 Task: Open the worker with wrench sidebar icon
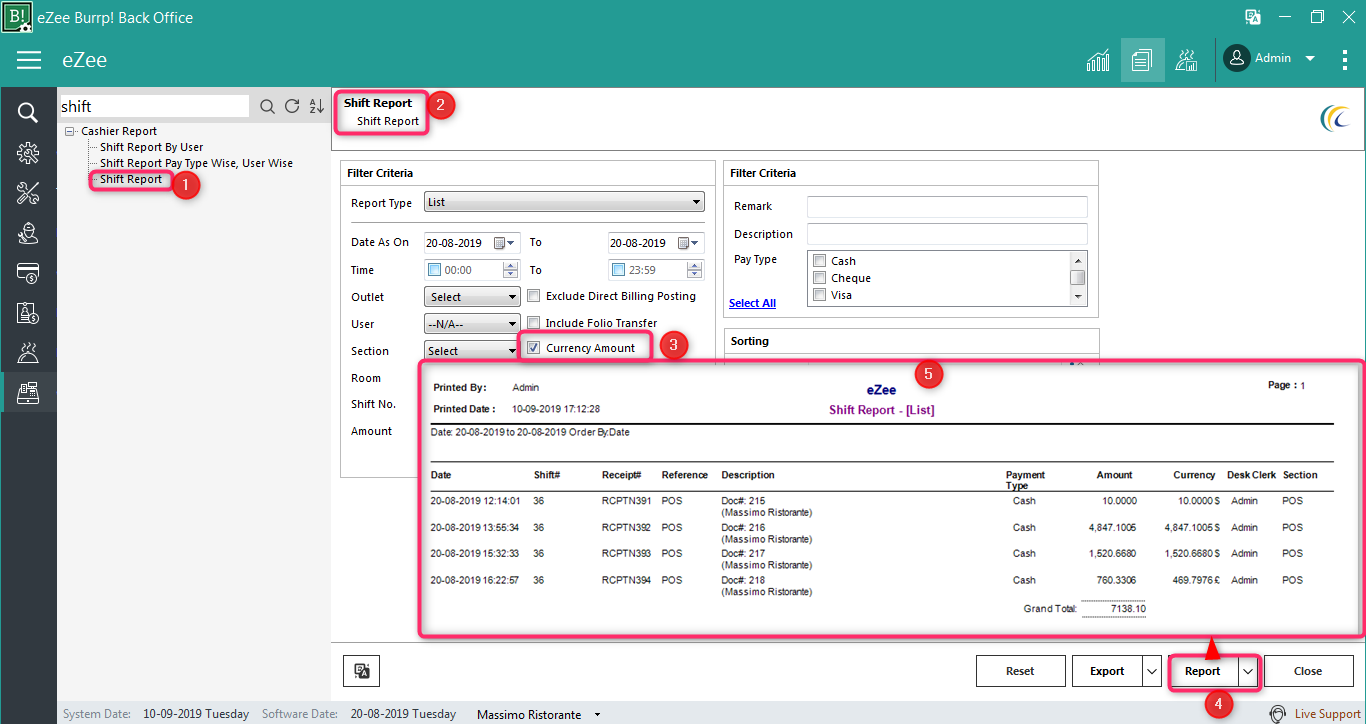[28, 233]
